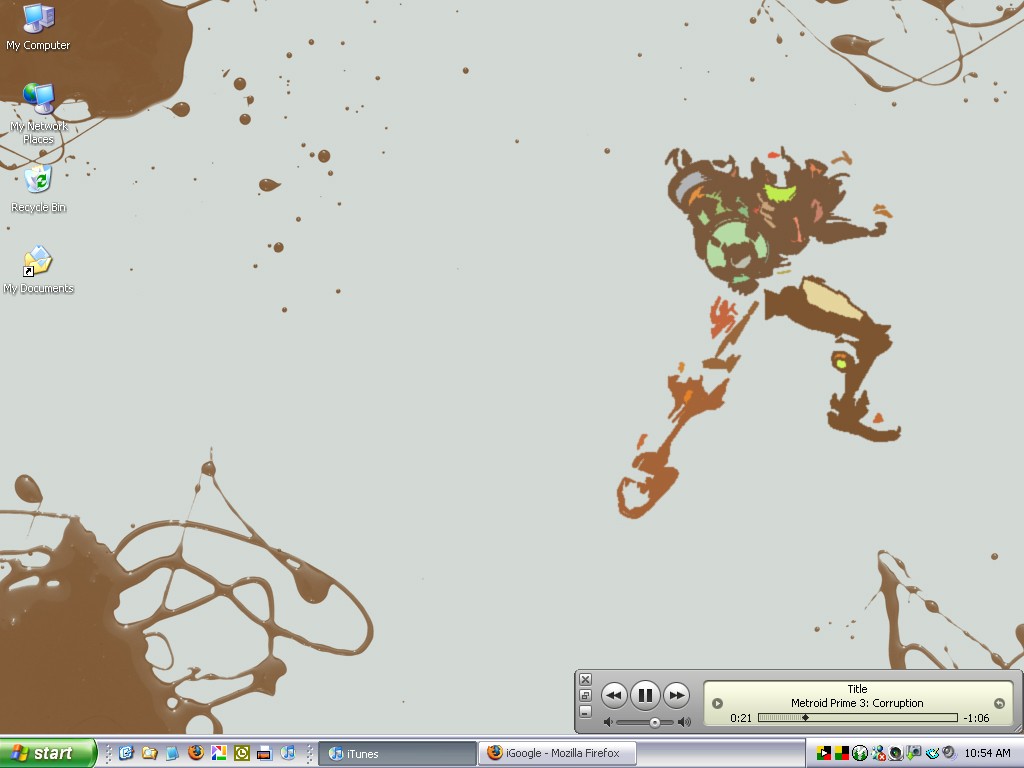Open iTunes from the Quick Launch bar
Screen dimensions: 1024x768
click(x=288, y=753)
